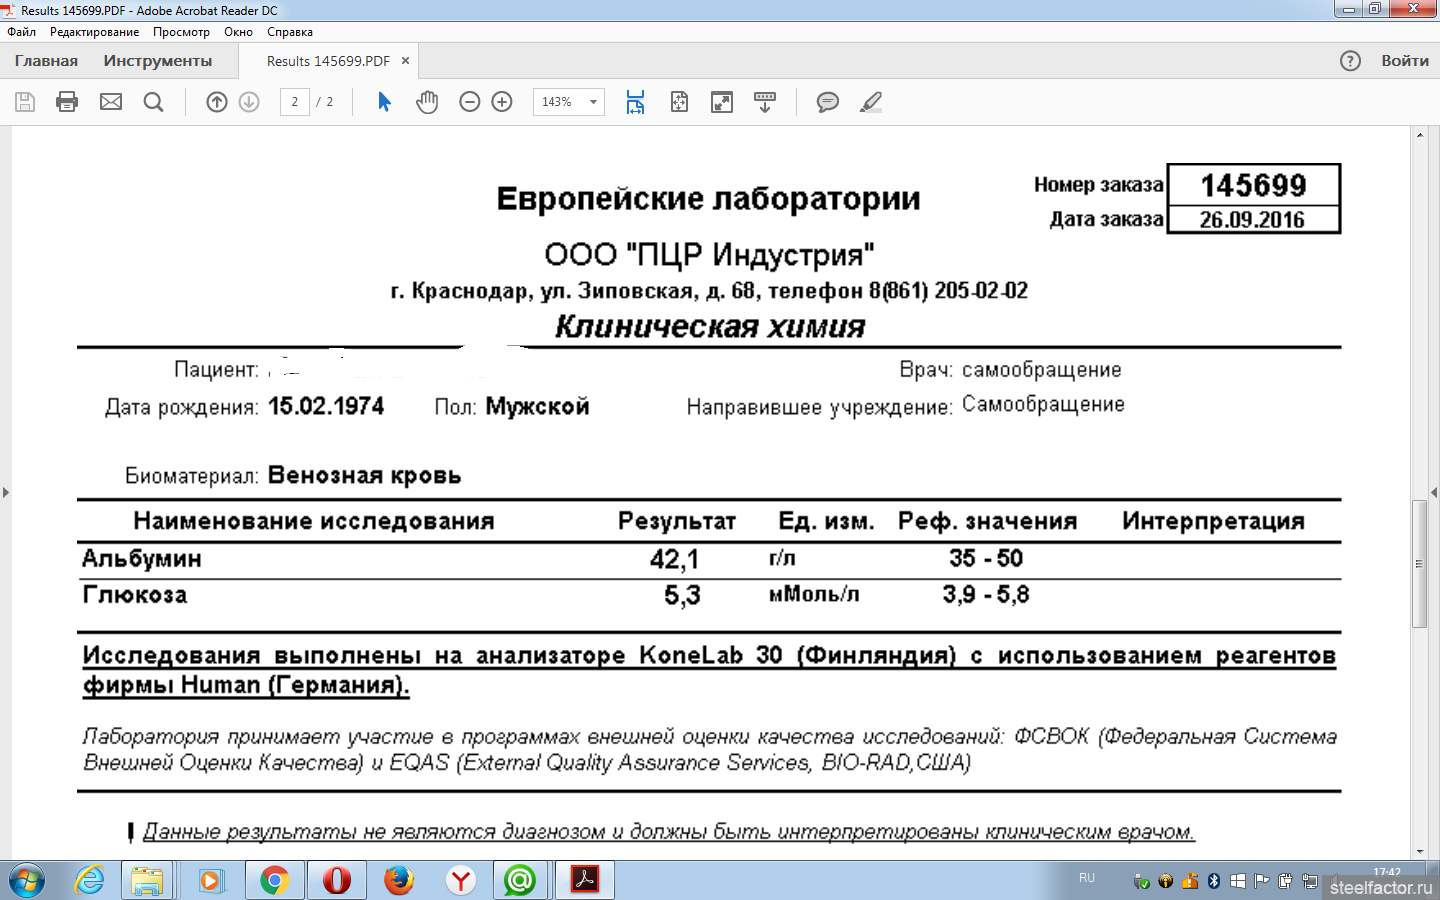The width and height of the screenshot is (1440, 900).
Task: Close the Results 145699.PDF tab
Action: click(406, 61)
